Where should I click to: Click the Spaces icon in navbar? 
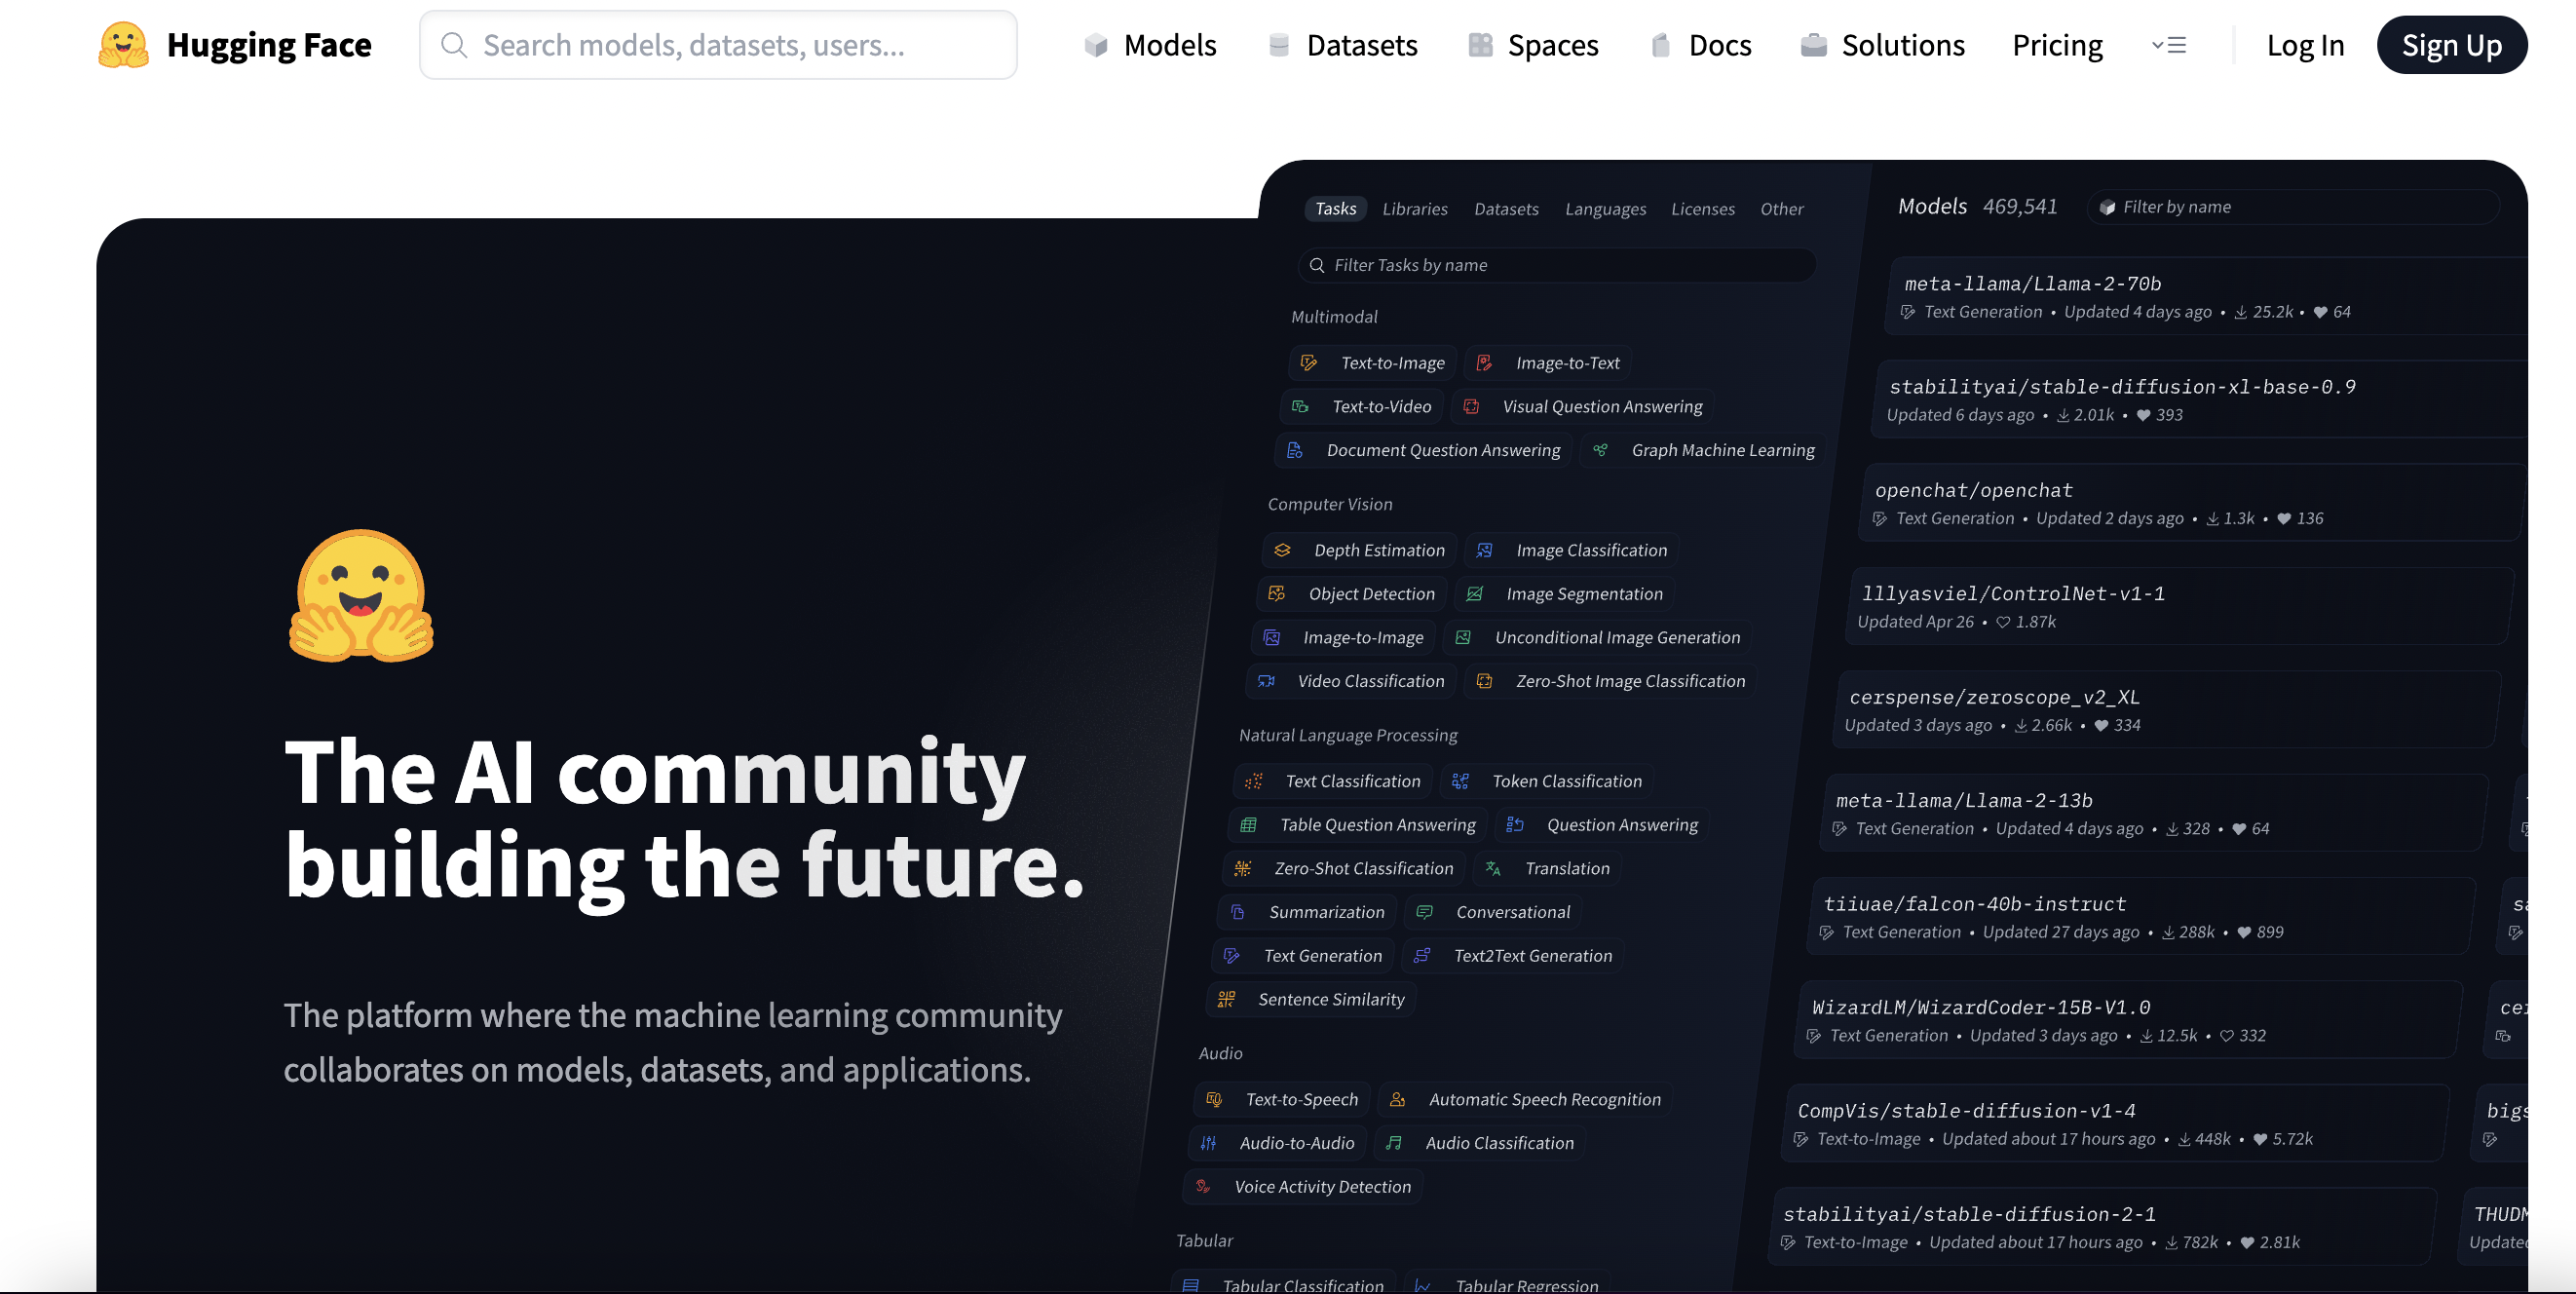point(1480,45)
